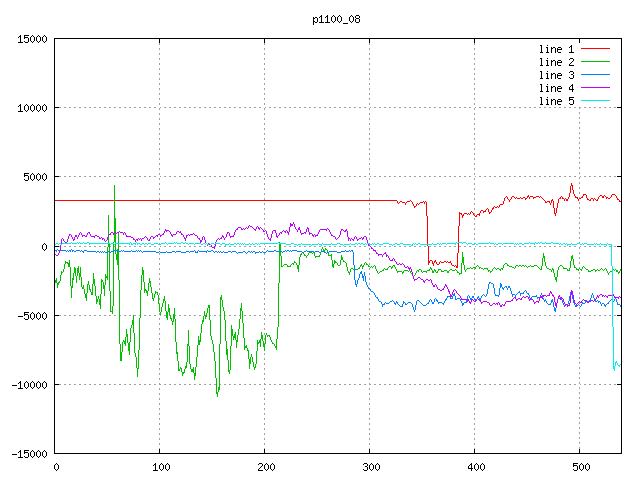Click the blue line 3 legend sample

pyautogui.click(x=595, y=75)
